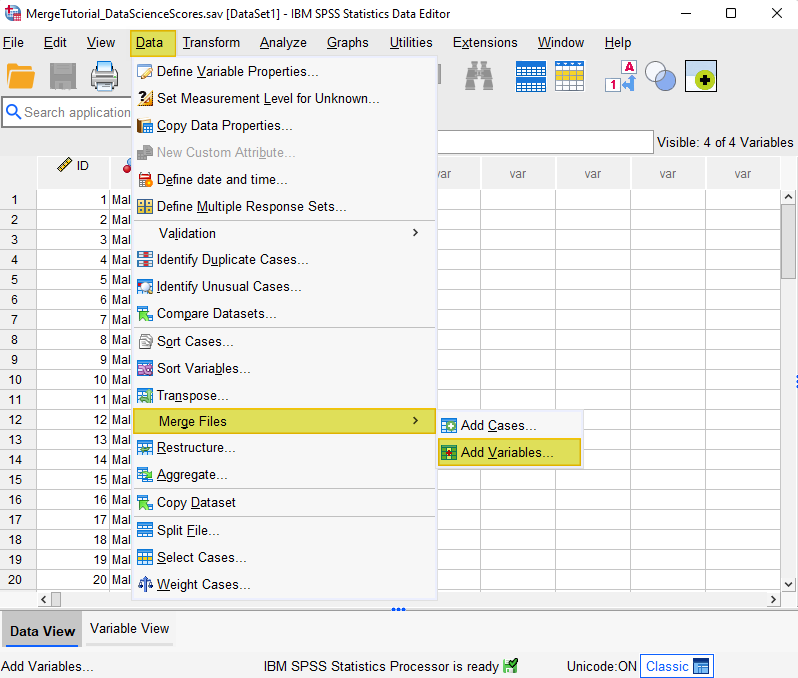Open the Edit menu
The height and width of the screenshot is (678, 798).
[55, 43]
